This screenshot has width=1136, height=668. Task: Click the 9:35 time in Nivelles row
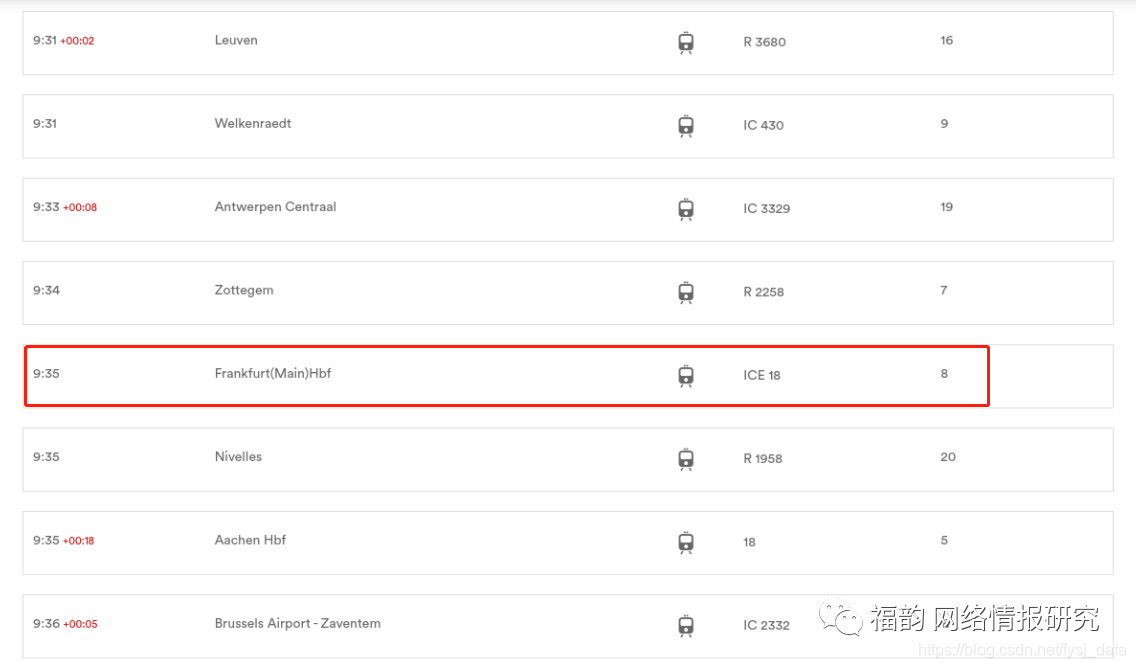pyautogui.click(x=46, y=457)
